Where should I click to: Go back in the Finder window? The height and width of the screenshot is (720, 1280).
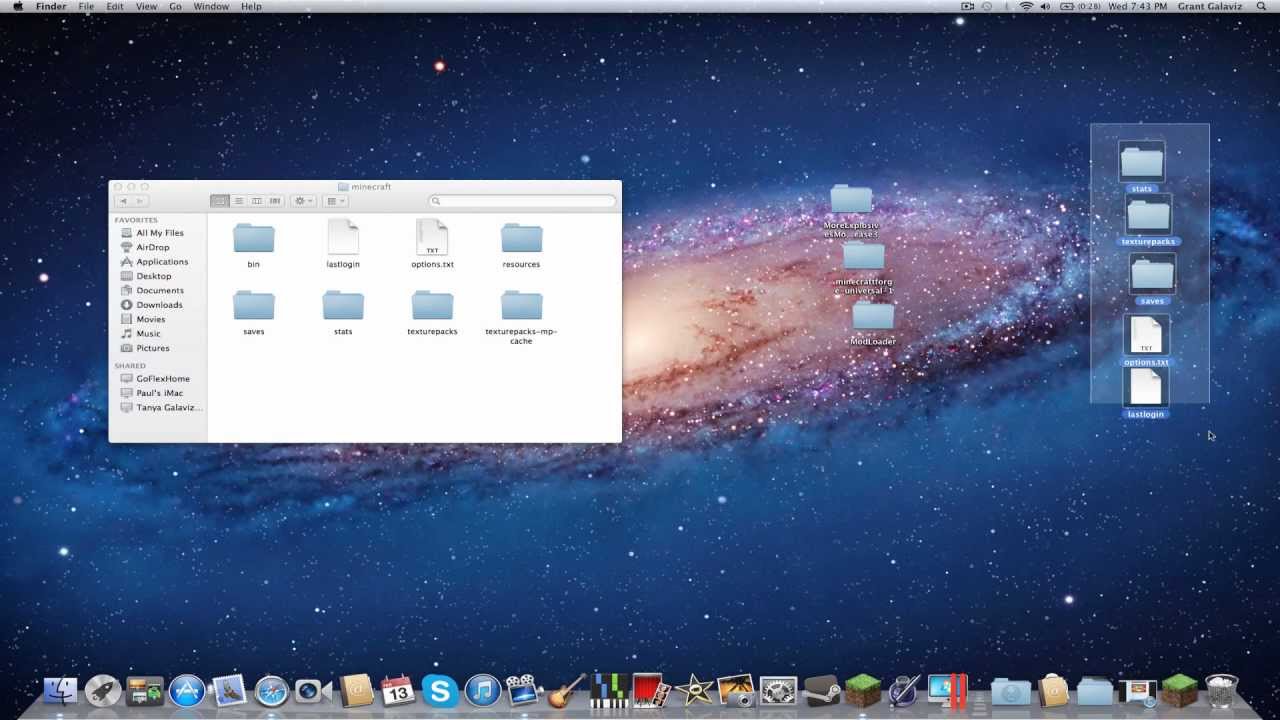point(124,201)
